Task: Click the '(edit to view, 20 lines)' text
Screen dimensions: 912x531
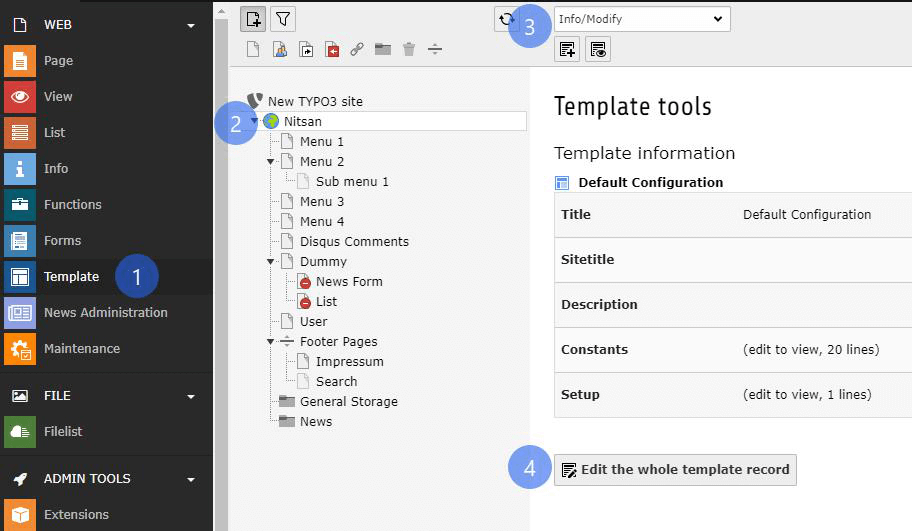Action: coord(811,350)
